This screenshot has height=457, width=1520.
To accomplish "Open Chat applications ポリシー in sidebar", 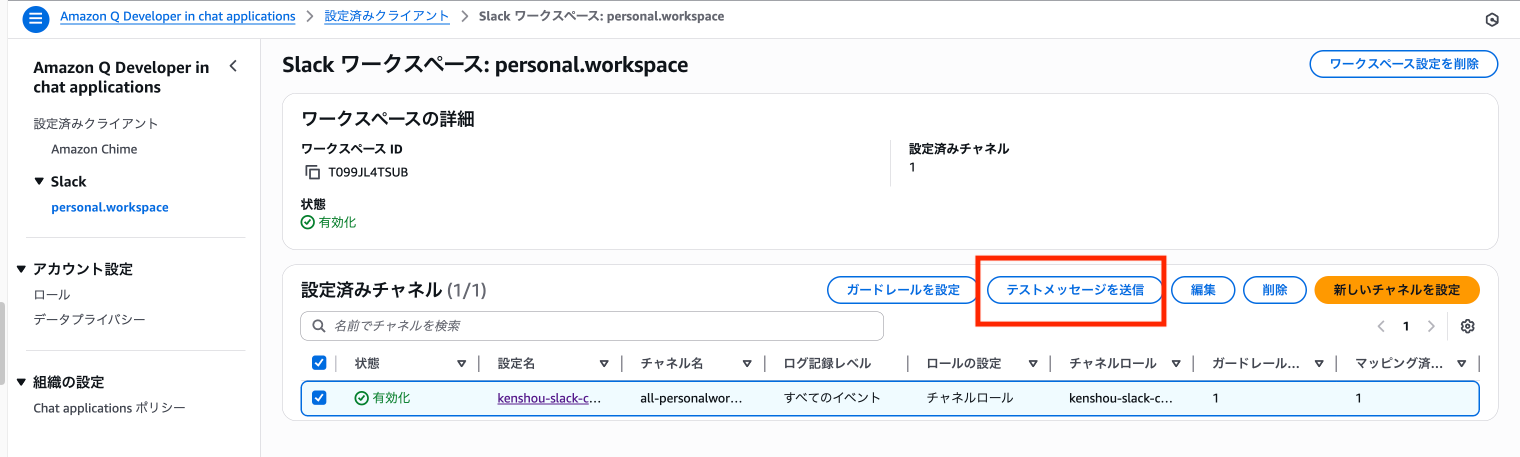I will tap(110, 408).
